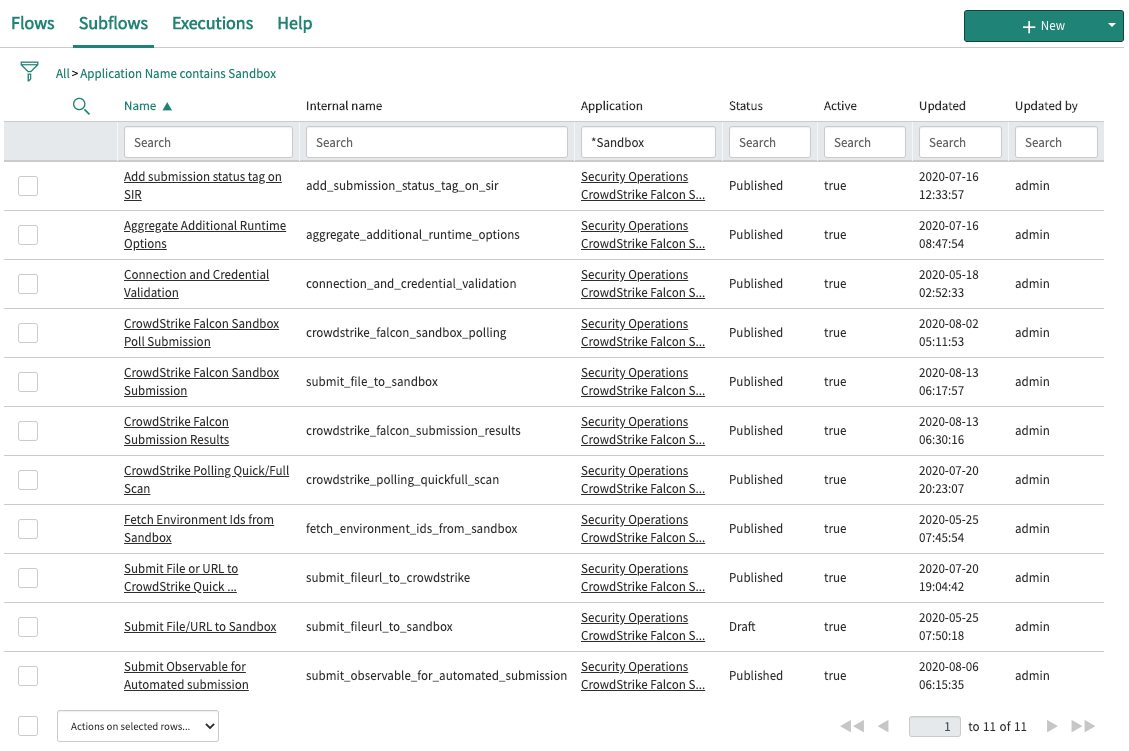Check the Fetch Environment Ids row
This screenshot has width=1129, height=751.
(28, 529)
